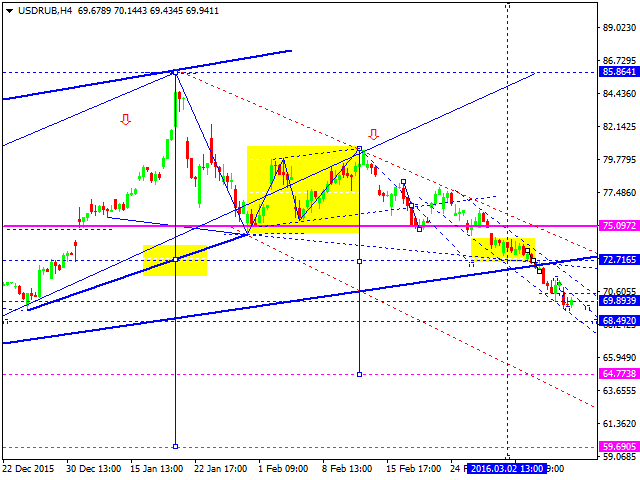640x480 pixels.
Task: Select the small yellow rectangle near 72.7165 level
Action: click(175, 260)
